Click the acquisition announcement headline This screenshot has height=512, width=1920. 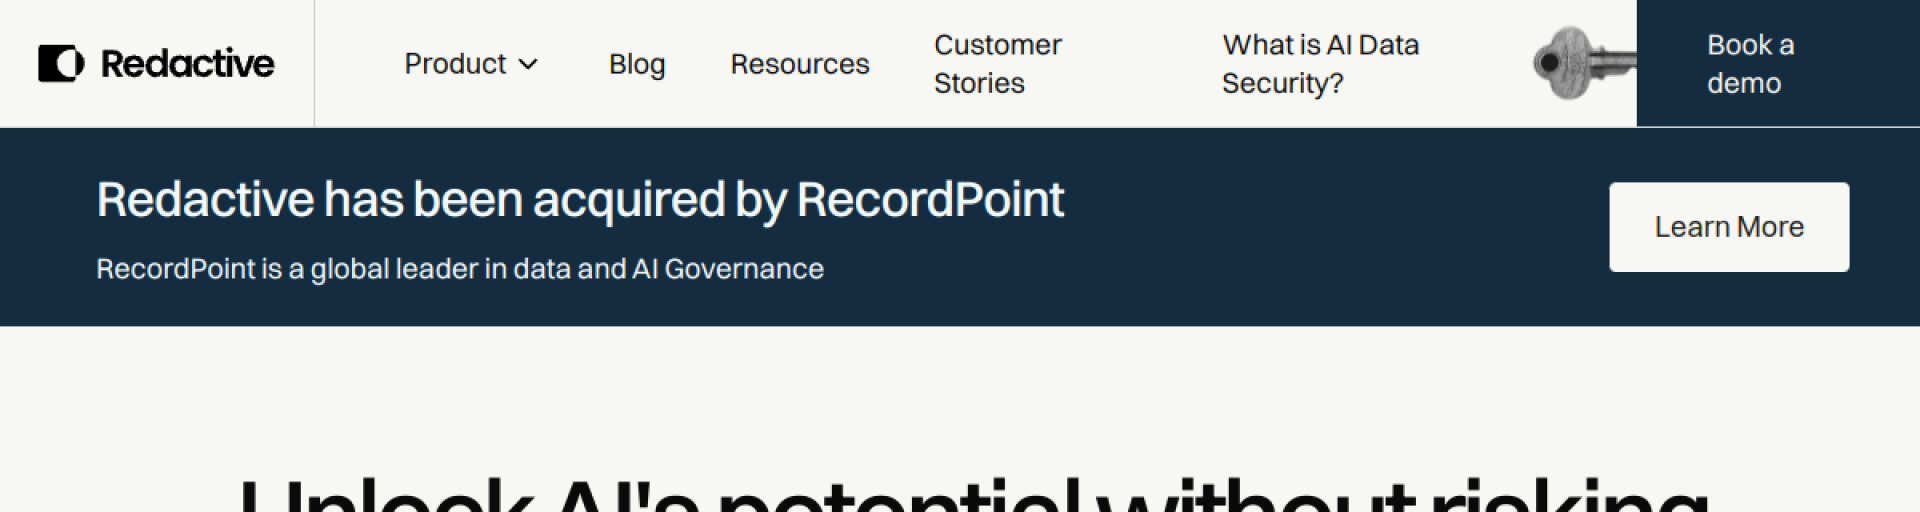point(580,200)
